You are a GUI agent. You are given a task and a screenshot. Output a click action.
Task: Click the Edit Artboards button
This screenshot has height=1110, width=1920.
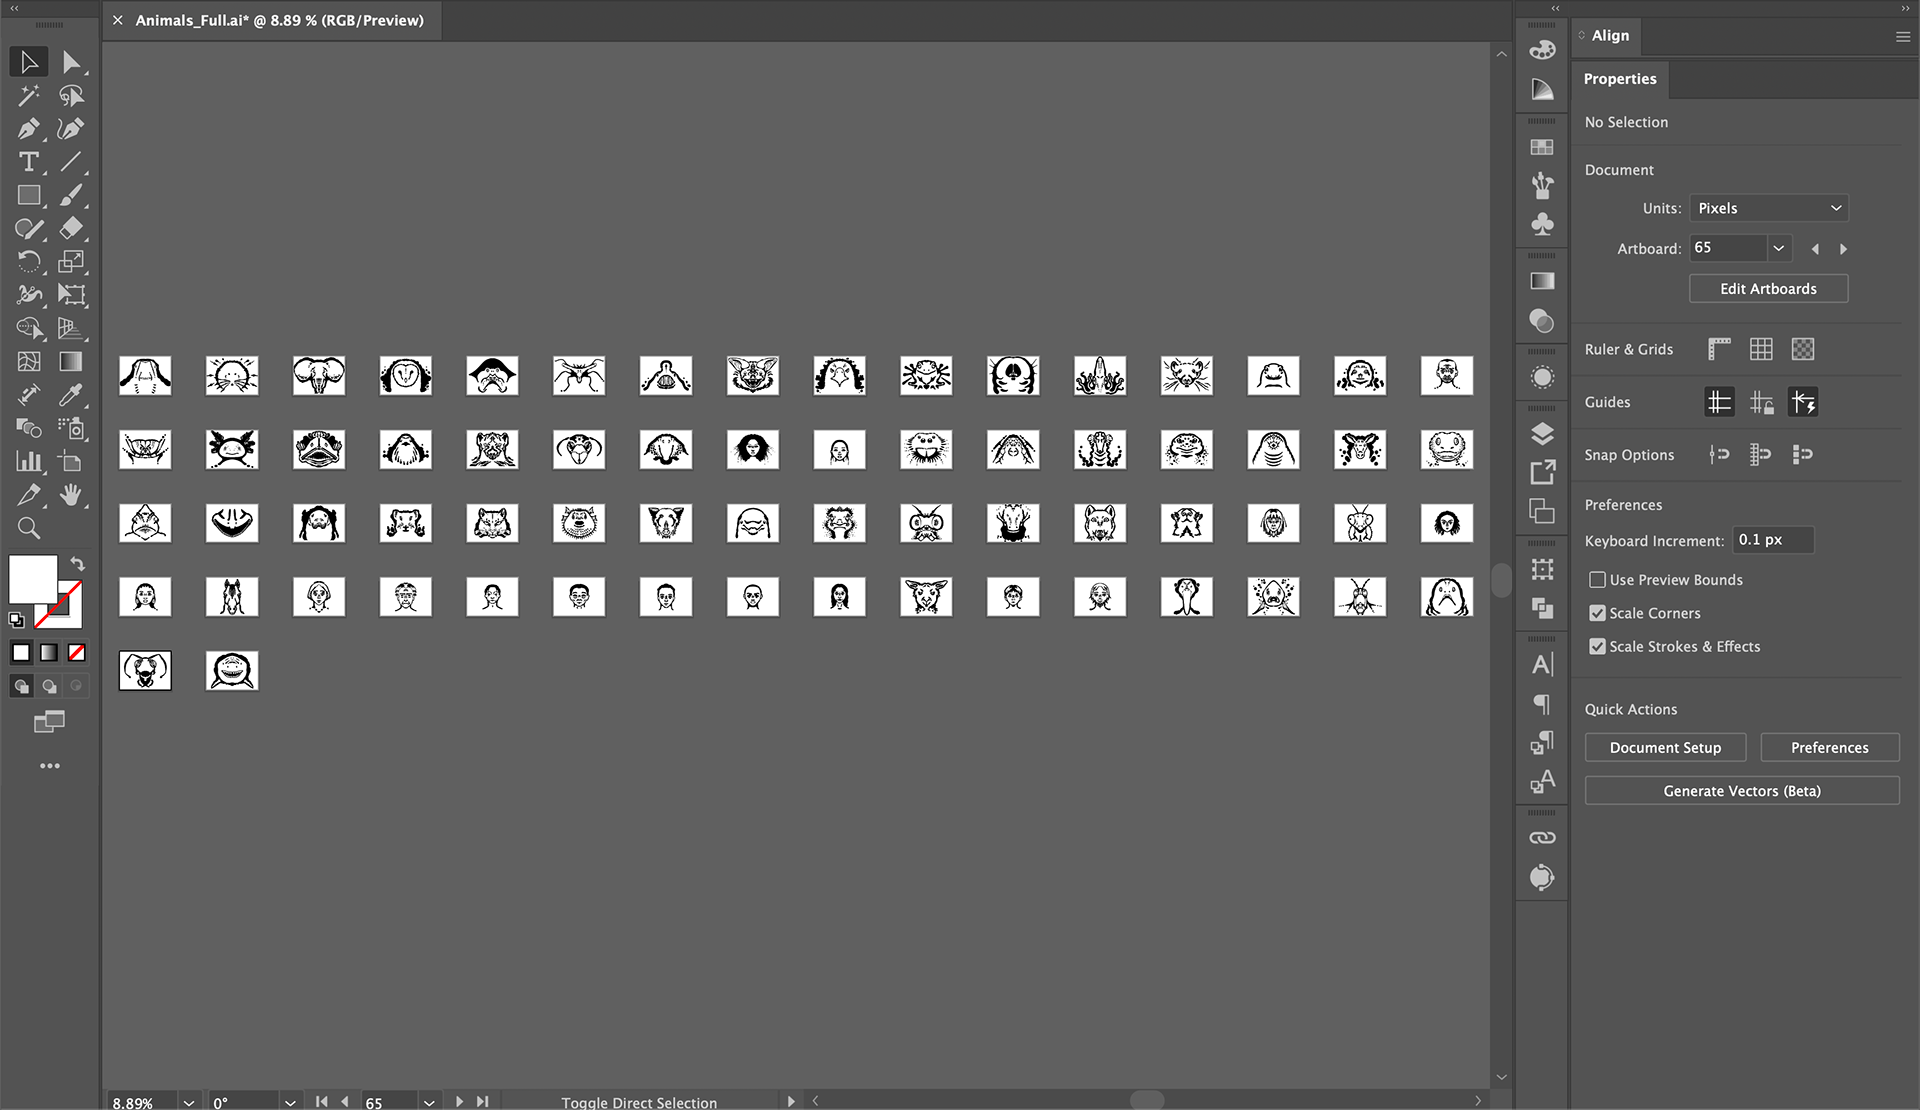1768,289
